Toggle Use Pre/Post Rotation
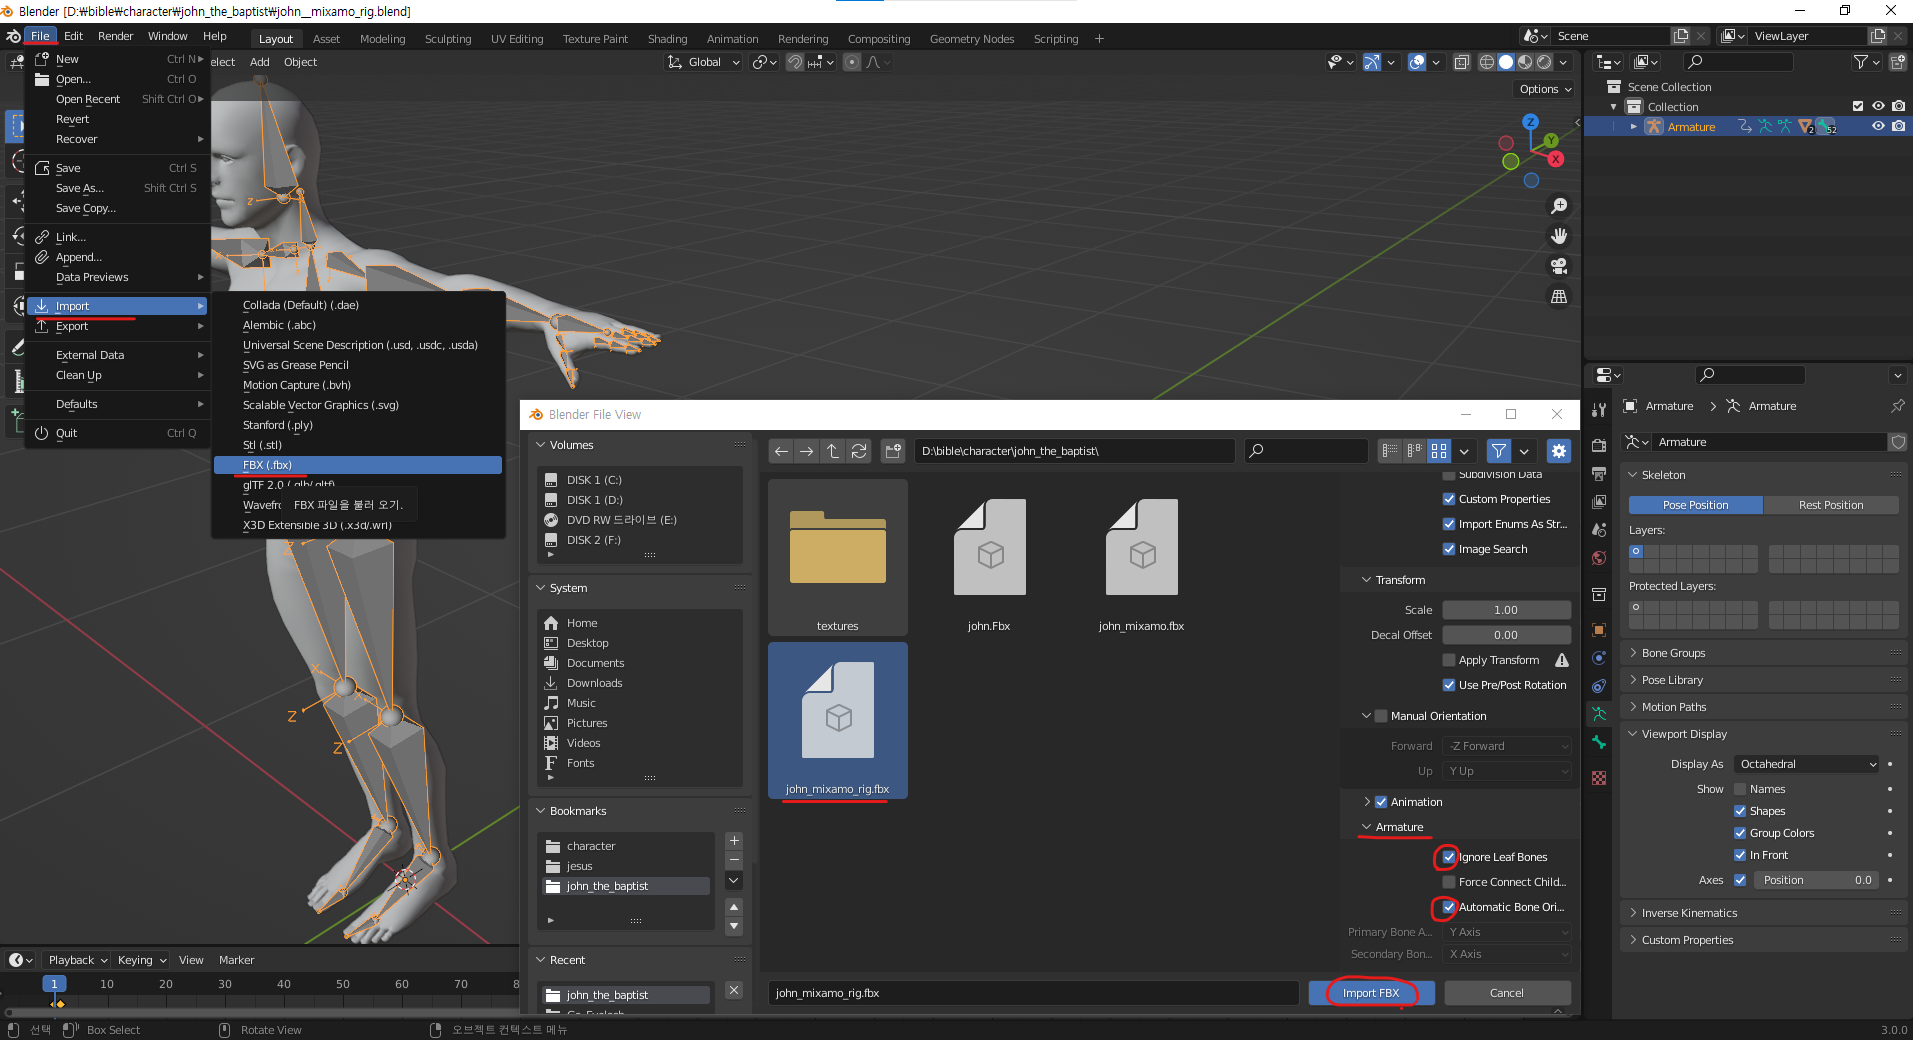Image resolution: width=1913 pixels, height=1040 pixels. (1449, 685)
